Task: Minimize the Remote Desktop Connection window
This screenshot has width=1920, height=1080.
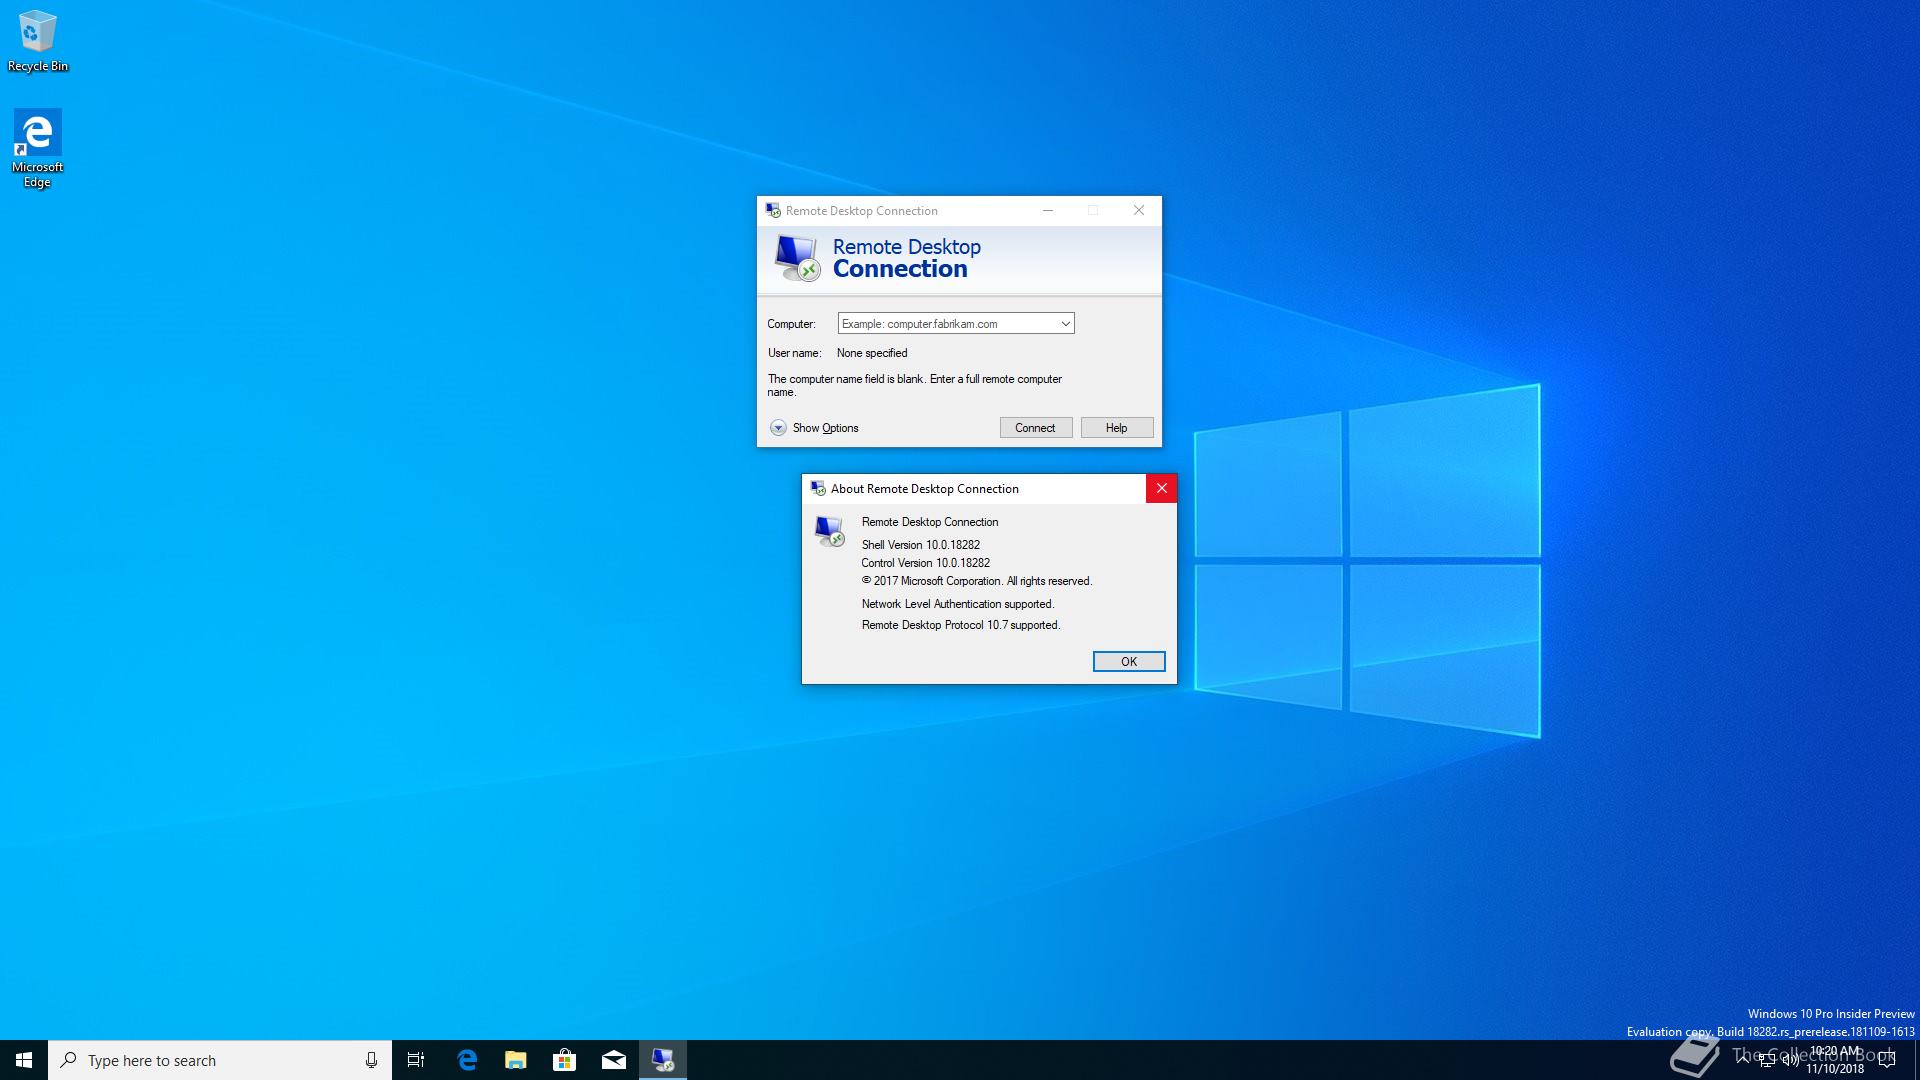Action: click(1048, 210)
